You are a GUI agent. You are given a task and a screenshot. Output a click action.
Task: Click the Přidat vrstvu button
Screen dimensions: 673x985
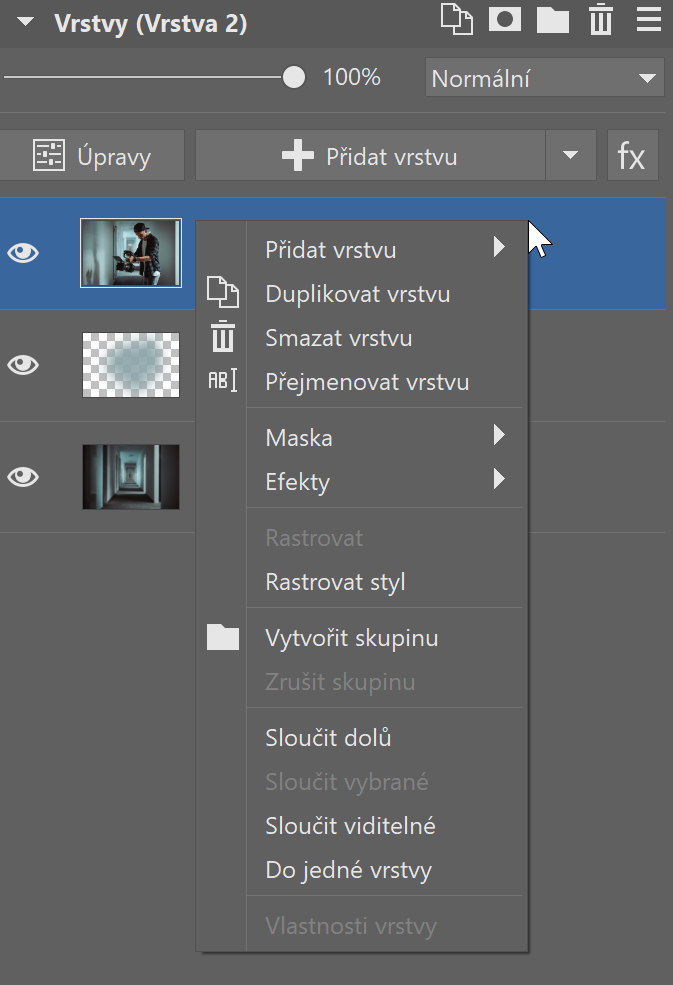pos(370,156)
